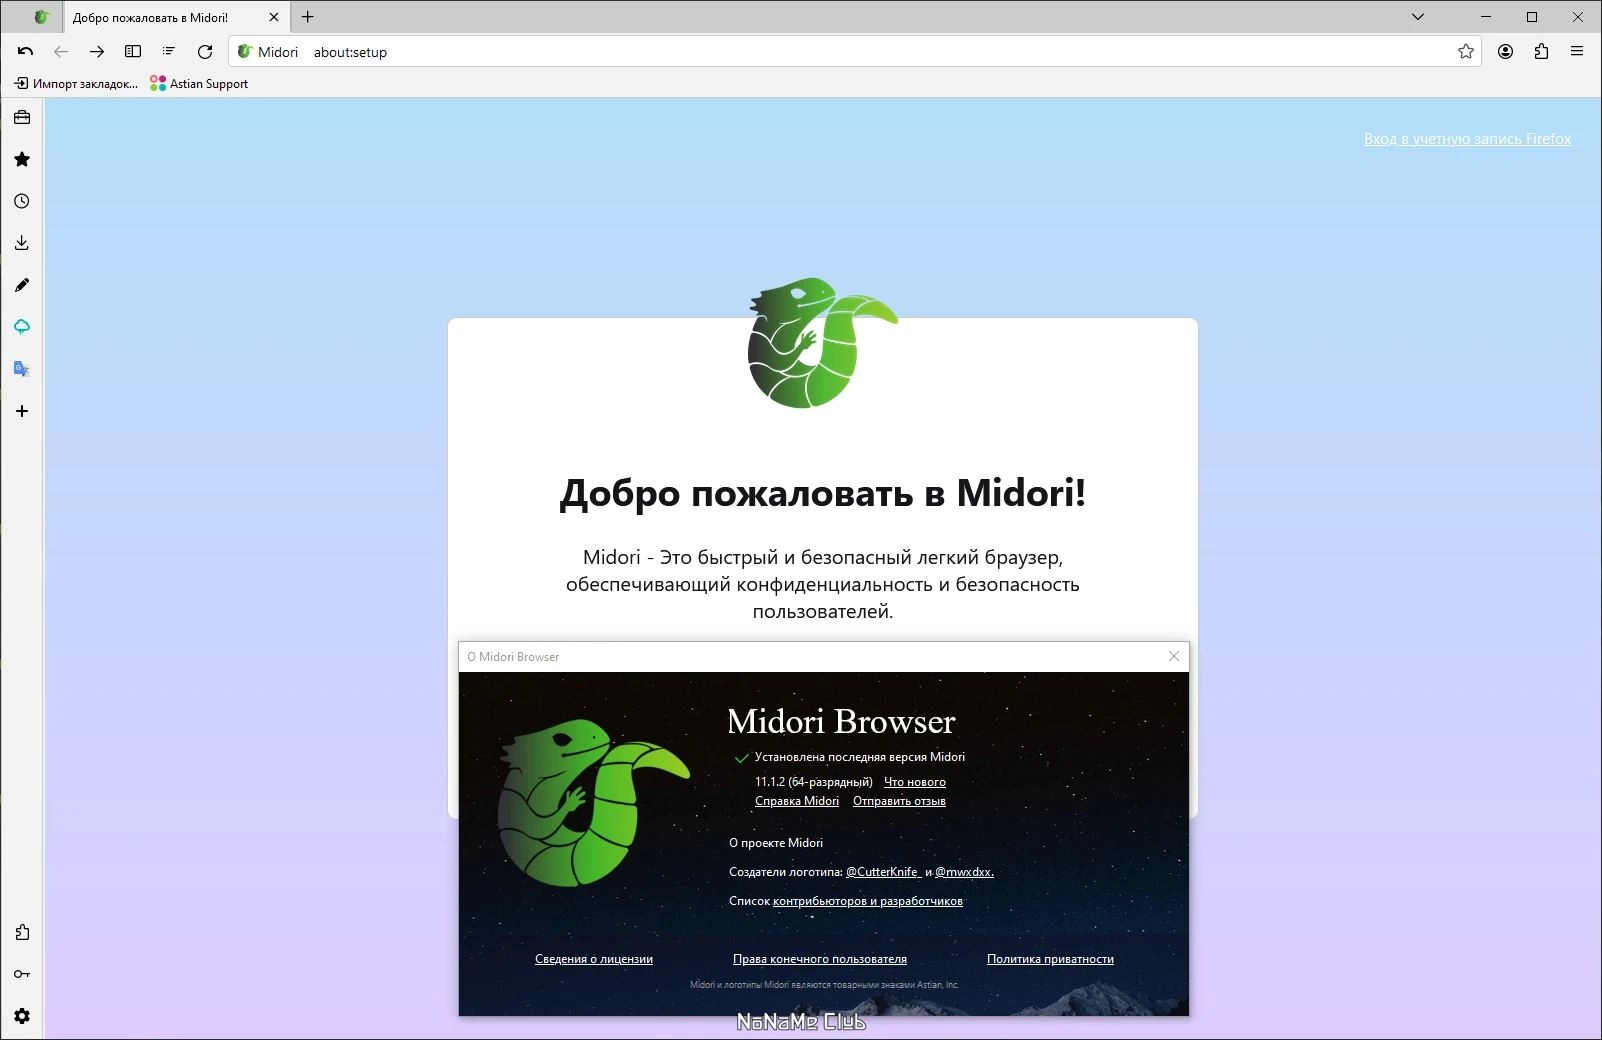Add a new sidebar panel with plus
Screen dimensions: 1602x1040
(22, 411)
